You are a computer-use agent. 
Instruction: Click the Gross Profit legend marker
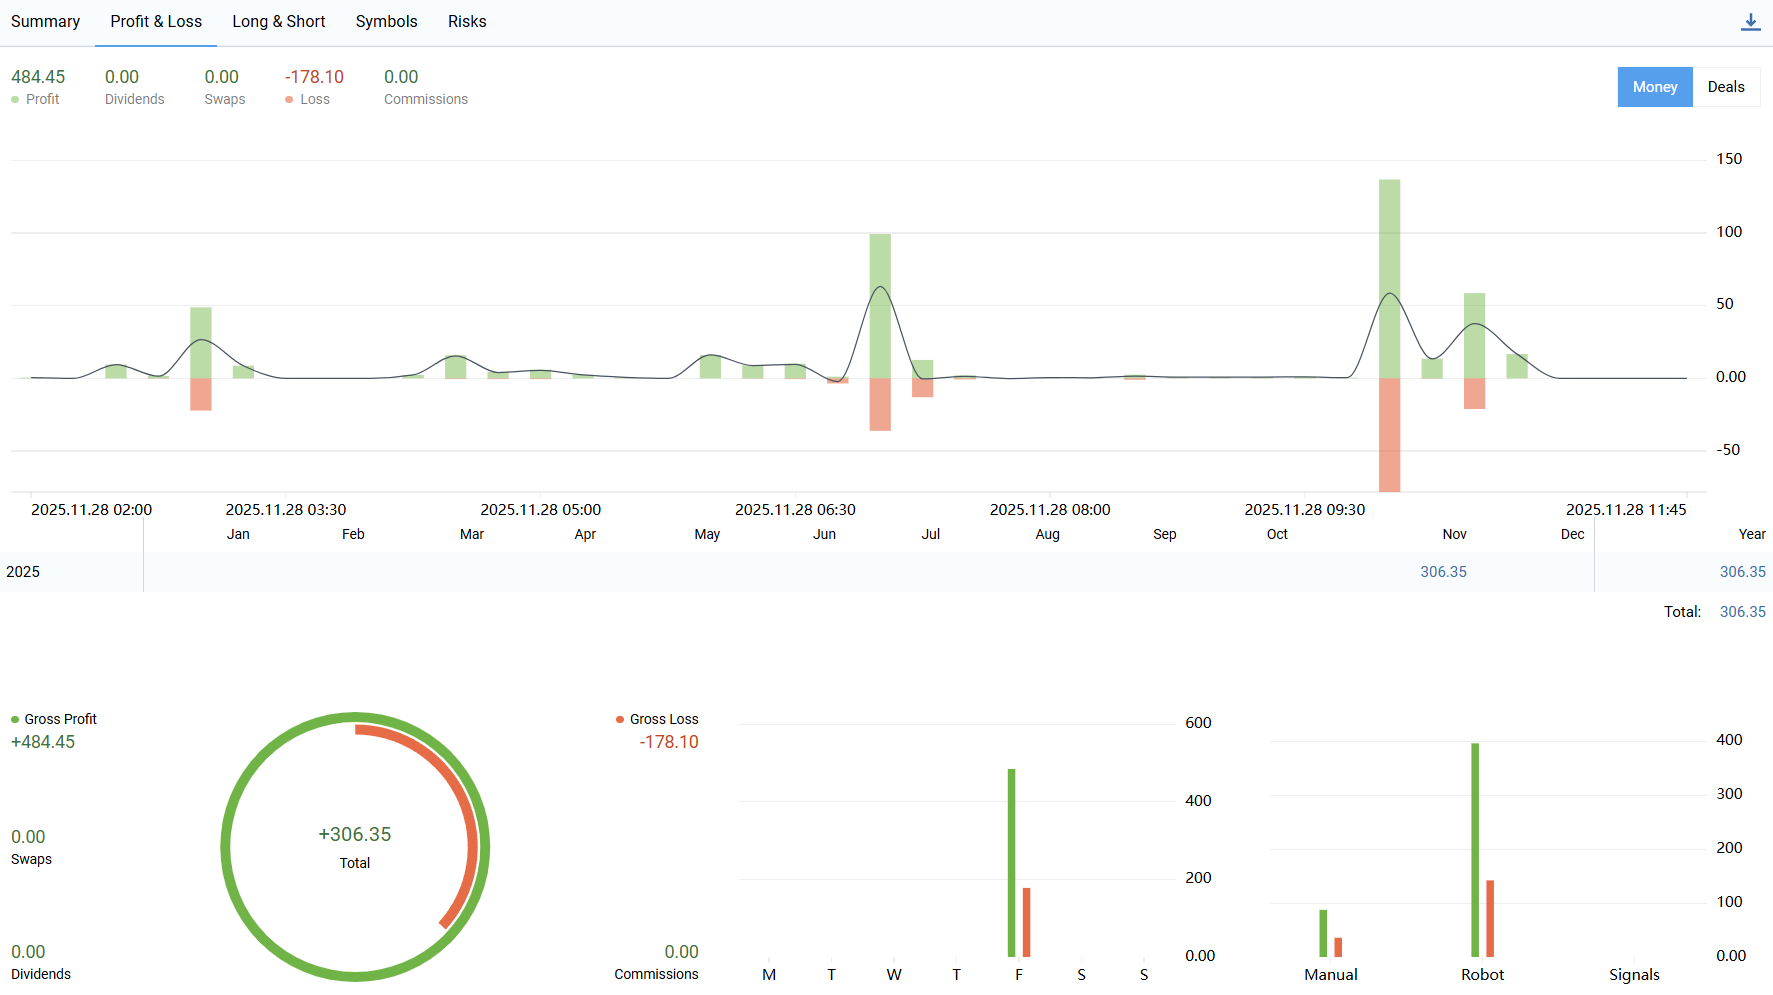(15, 720)
